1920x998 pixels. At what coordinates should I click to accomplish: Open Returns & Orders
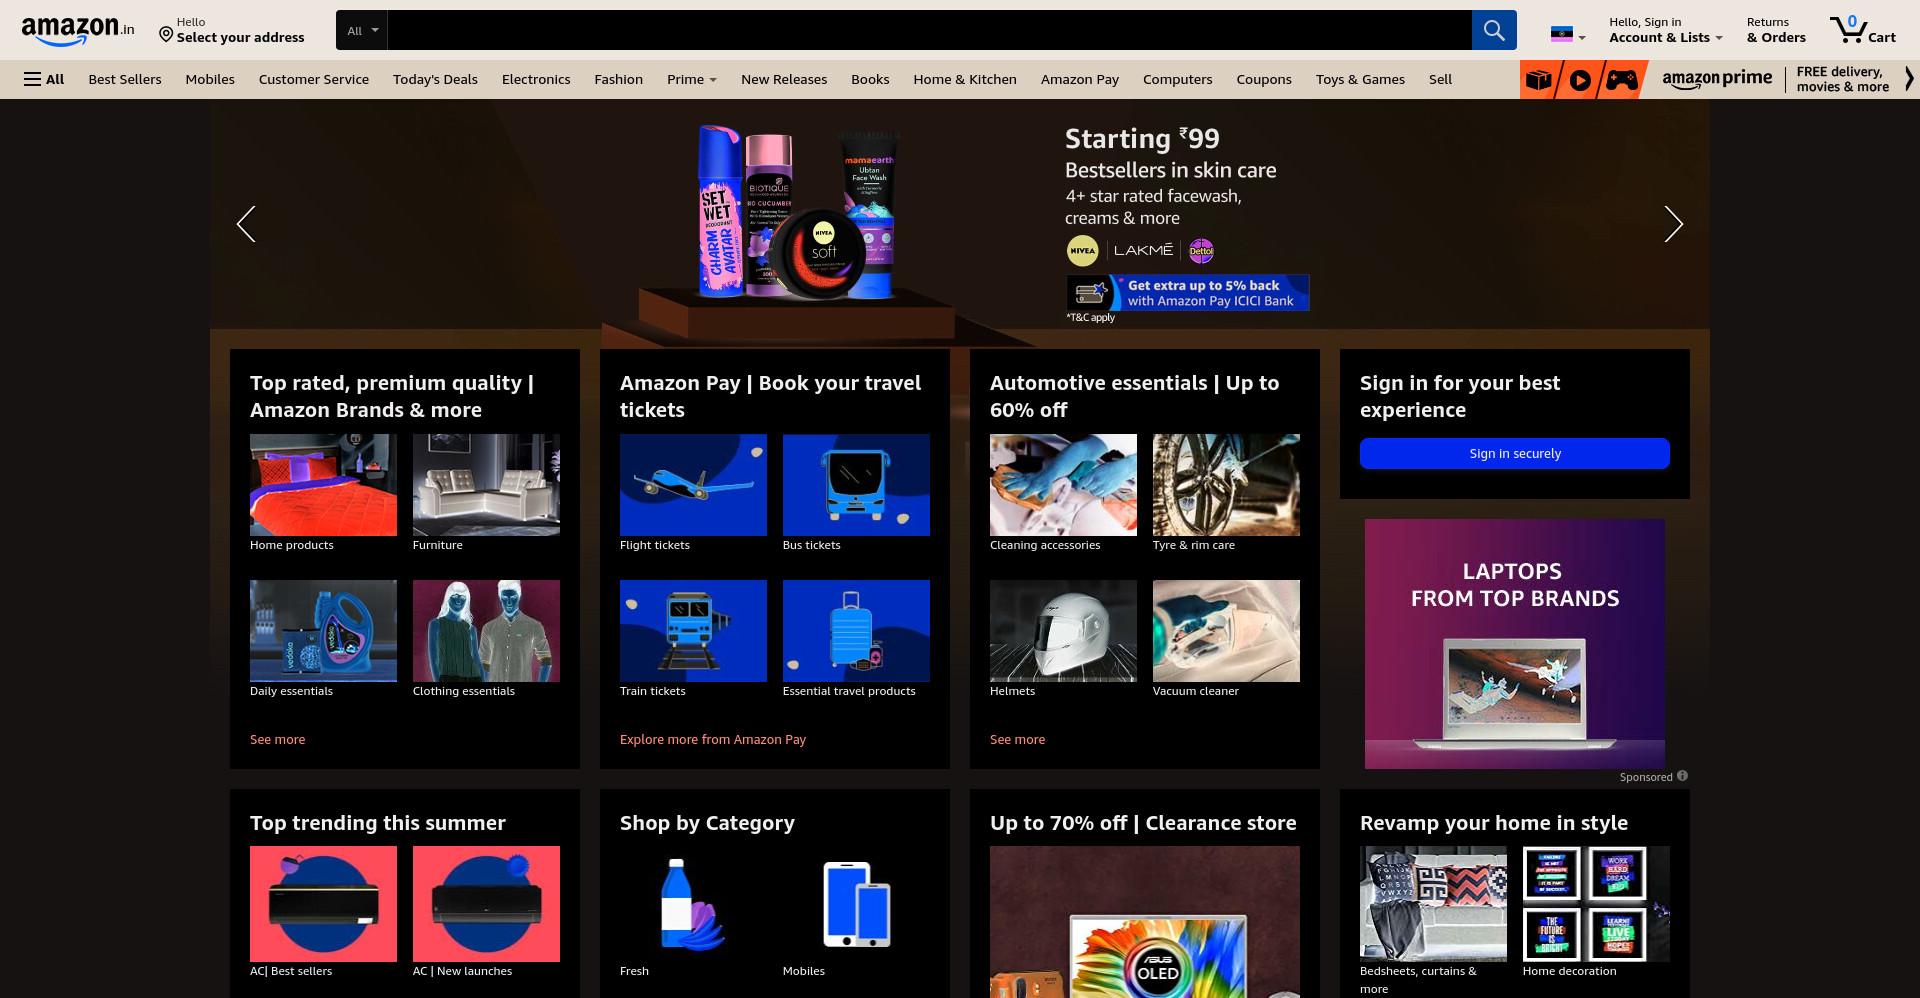[1776, 30]
